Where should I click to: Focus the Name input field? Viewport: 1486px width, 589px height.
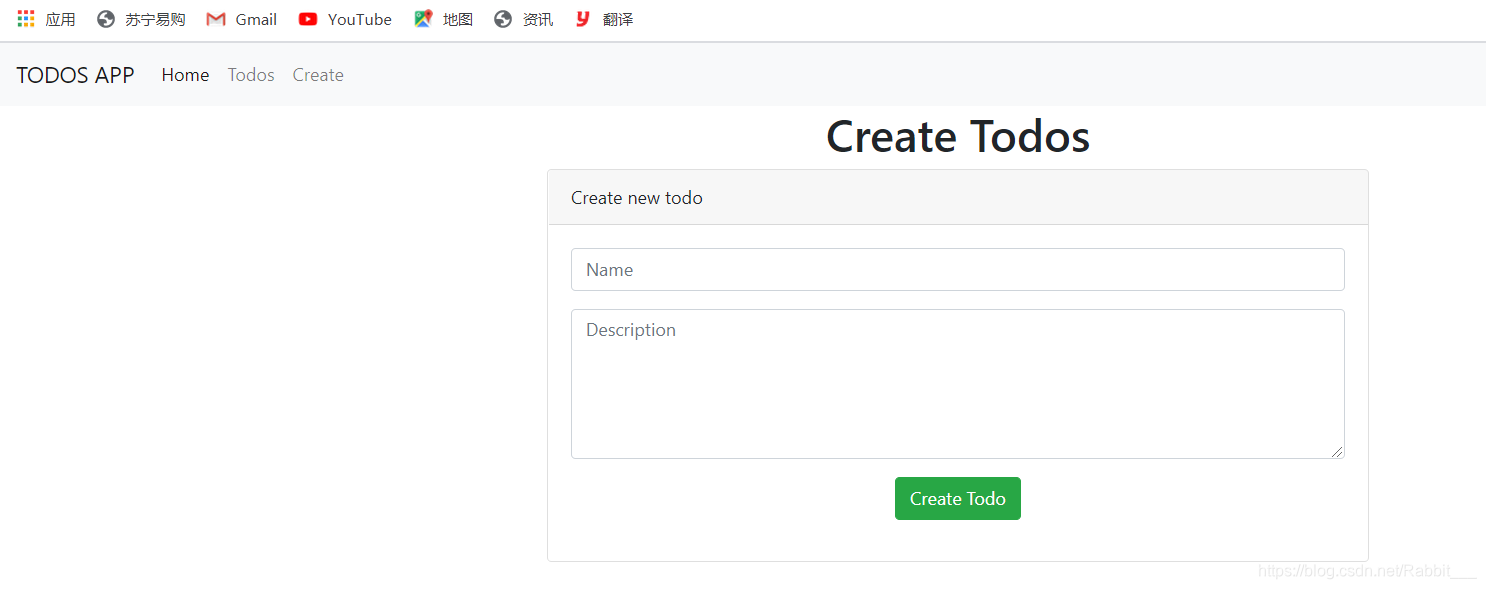957,270
